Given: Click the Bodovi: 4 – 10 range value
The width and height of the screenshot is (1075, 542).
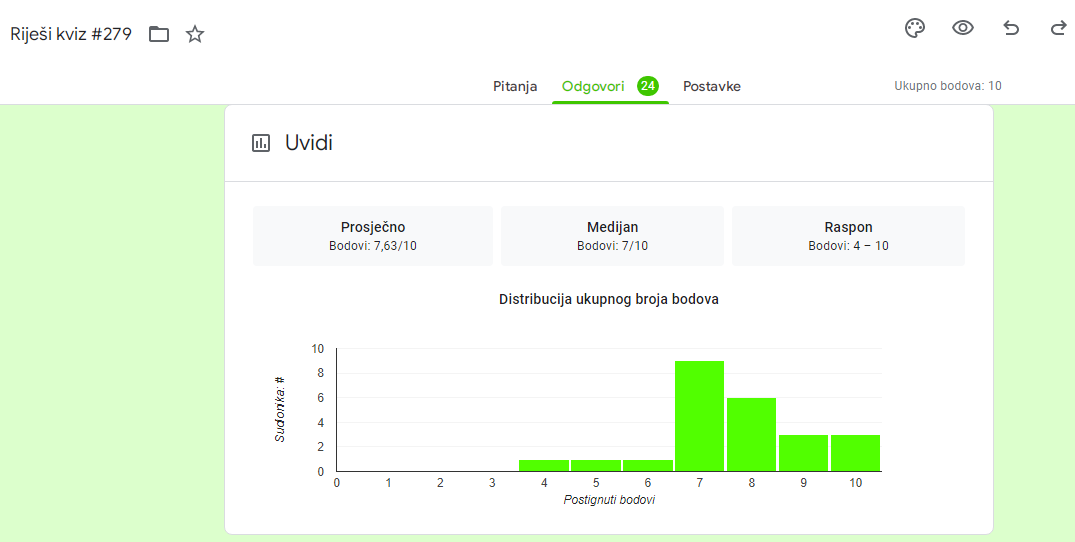Looking at the screenshot, I should (848, 245).
